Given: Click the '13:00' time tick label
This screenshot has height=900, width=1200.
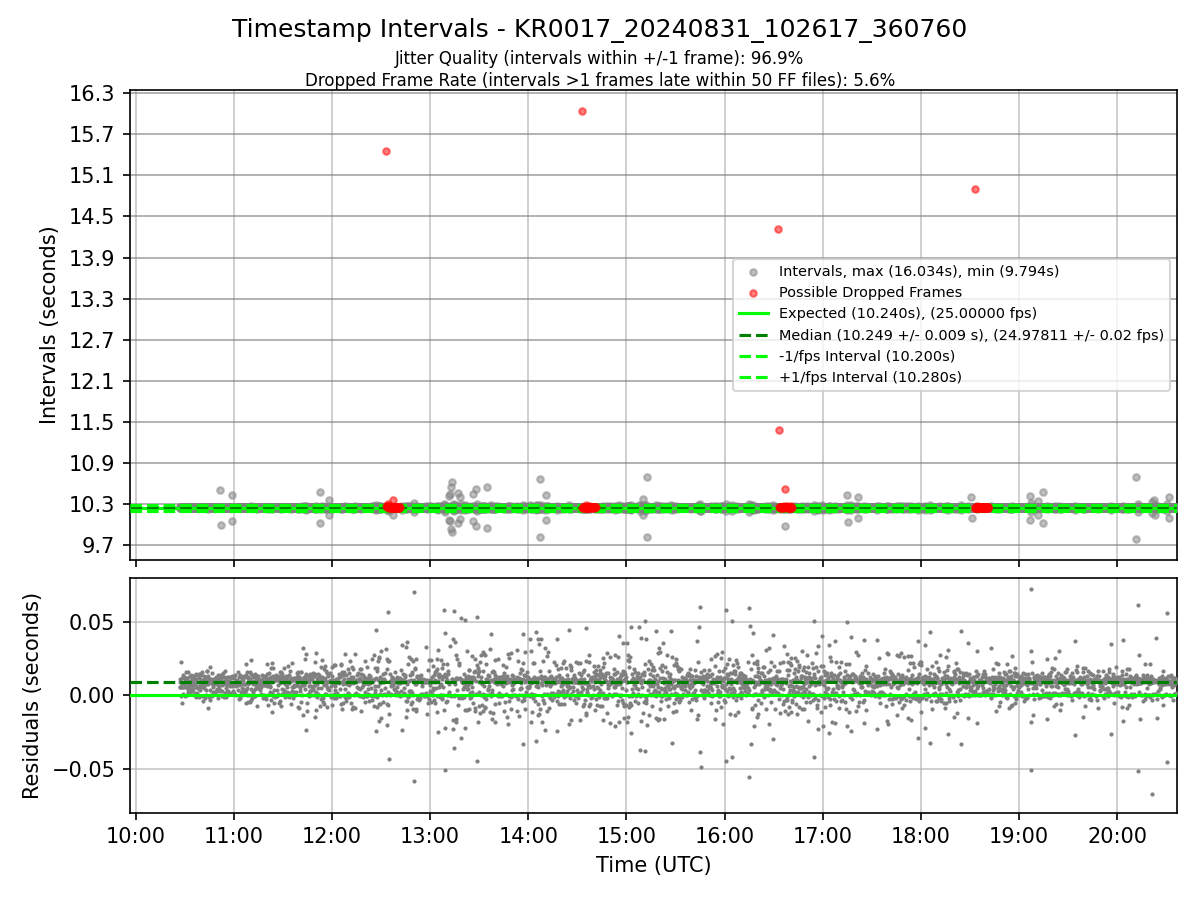Looking at the screenshot, I should [x=430, y=836].
